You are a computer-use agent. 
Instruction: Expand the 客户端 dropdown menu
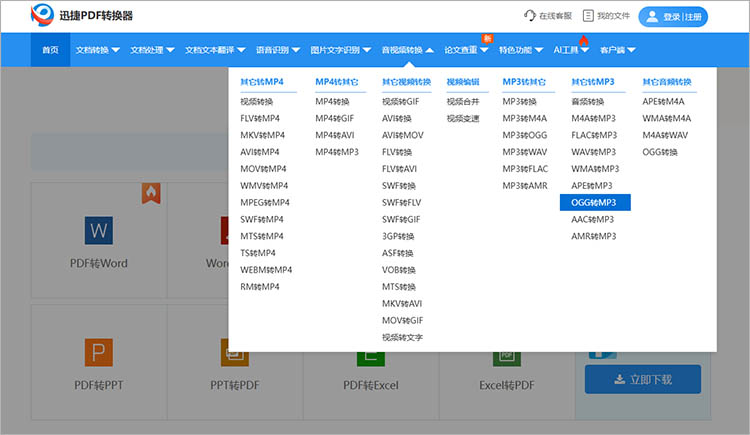pos(618,50)
